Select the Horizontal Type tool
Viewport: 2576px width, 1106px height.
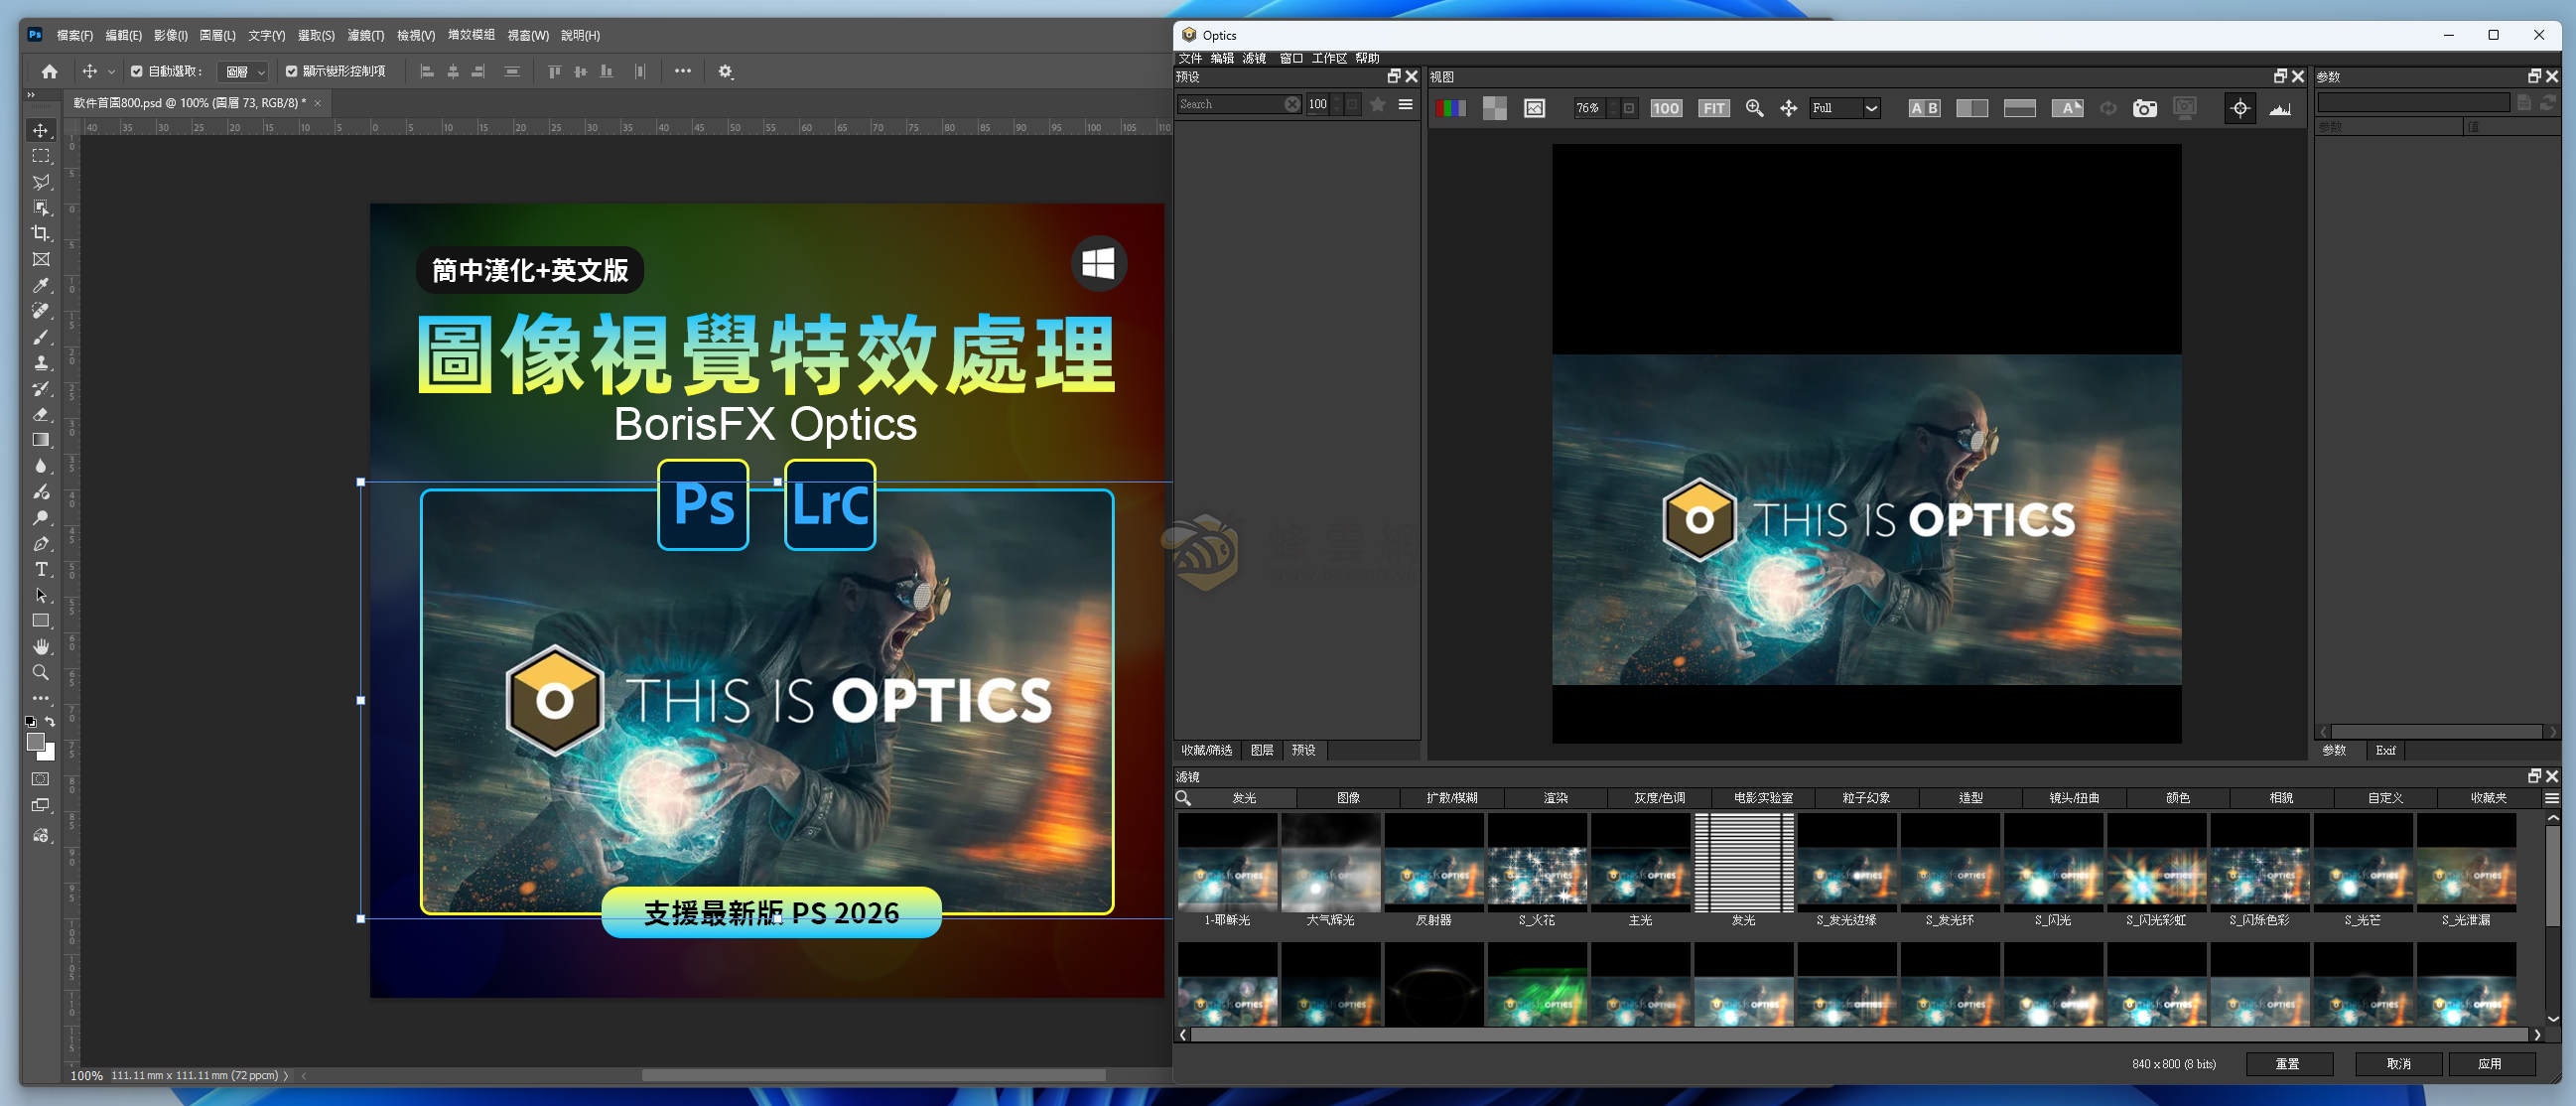click(41, 569)
